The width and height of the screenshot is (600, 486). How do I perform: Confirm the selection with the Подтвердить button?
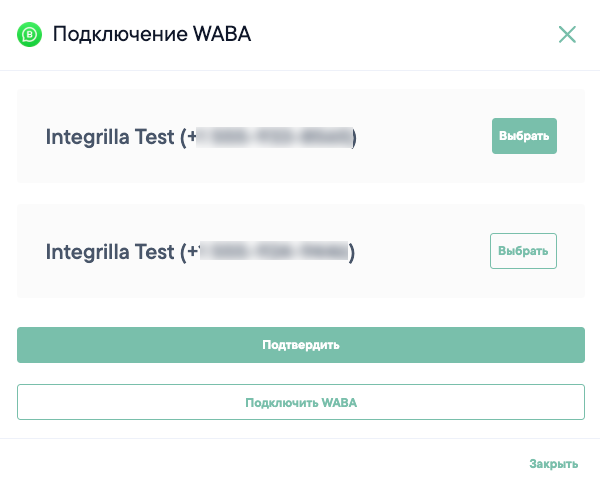click(x=301, y=345)
